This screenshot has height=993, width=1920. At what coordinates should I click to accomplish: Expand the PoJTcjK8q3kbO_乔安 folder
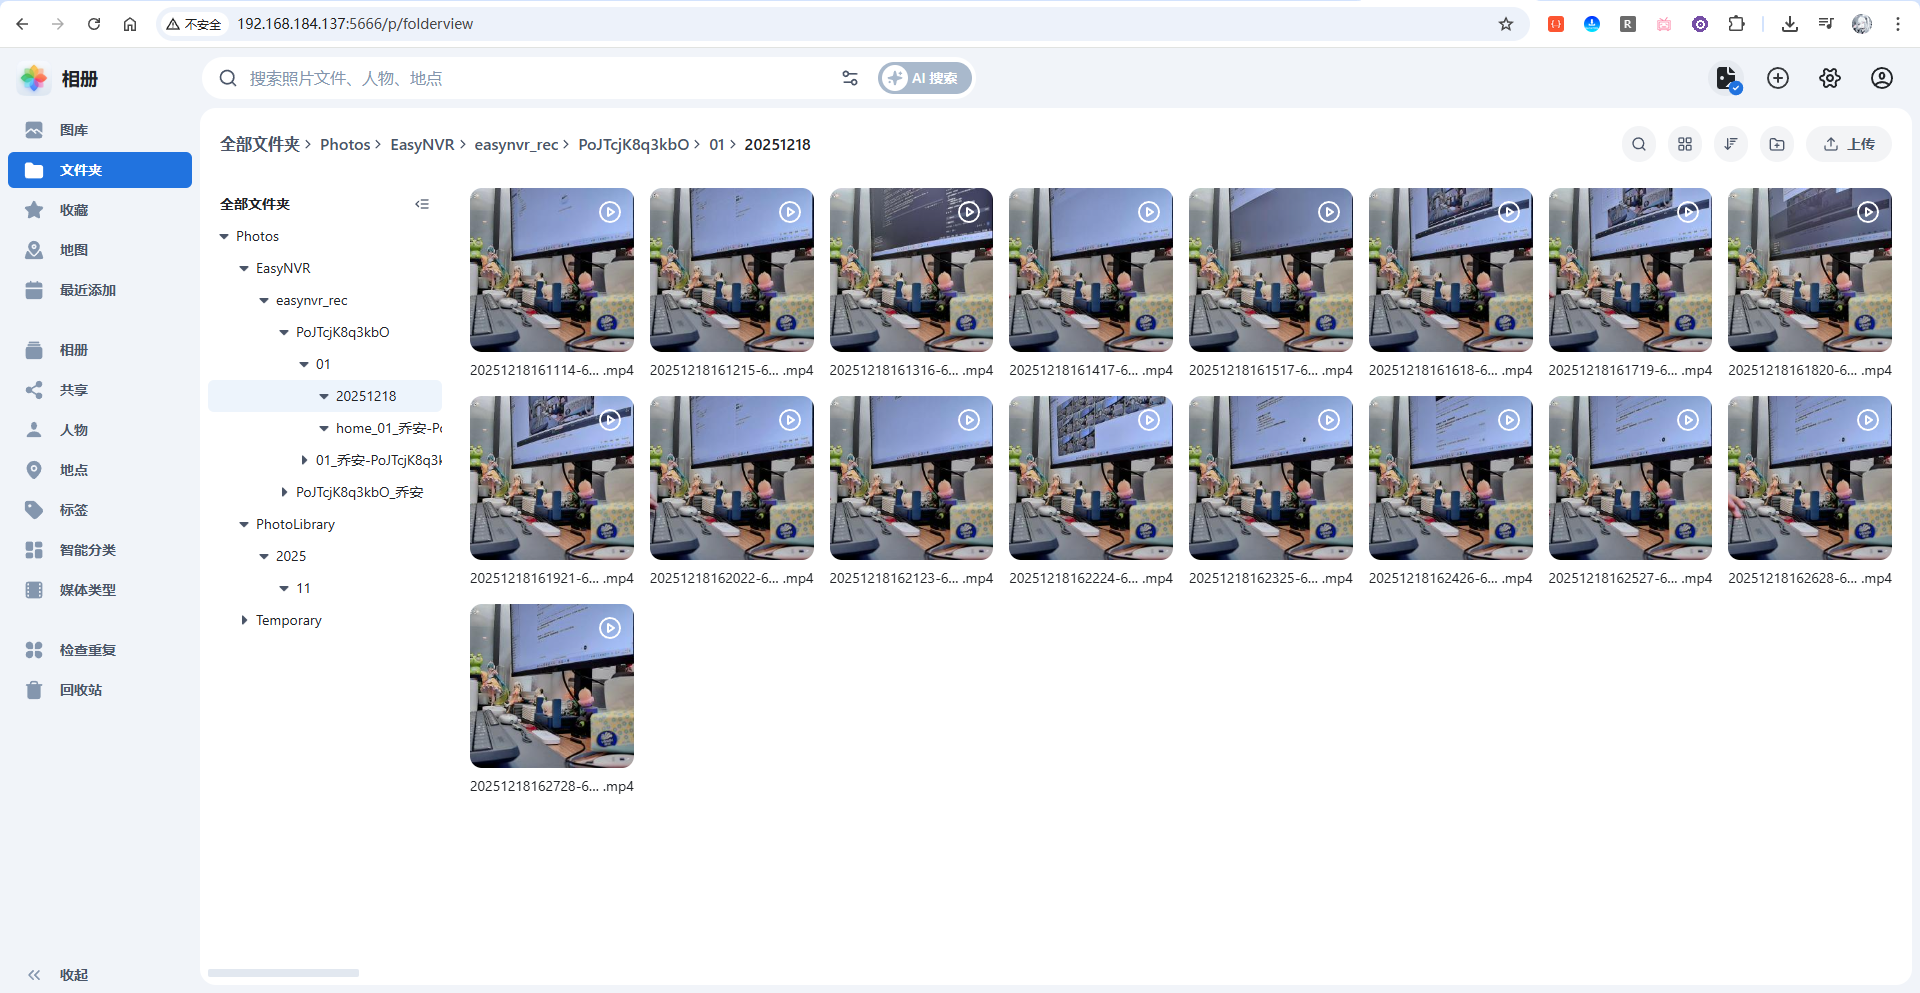(284, 492)
